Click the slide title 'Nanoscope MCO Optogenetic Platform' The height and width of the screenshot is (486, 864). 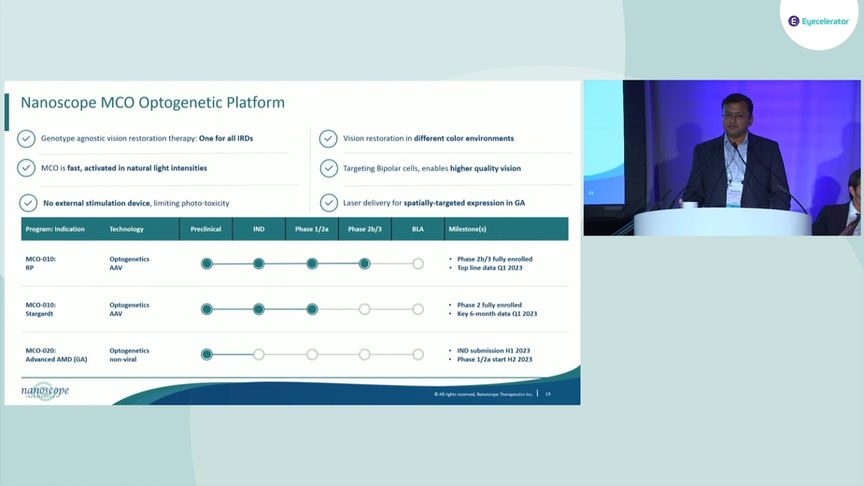point(153,102)
